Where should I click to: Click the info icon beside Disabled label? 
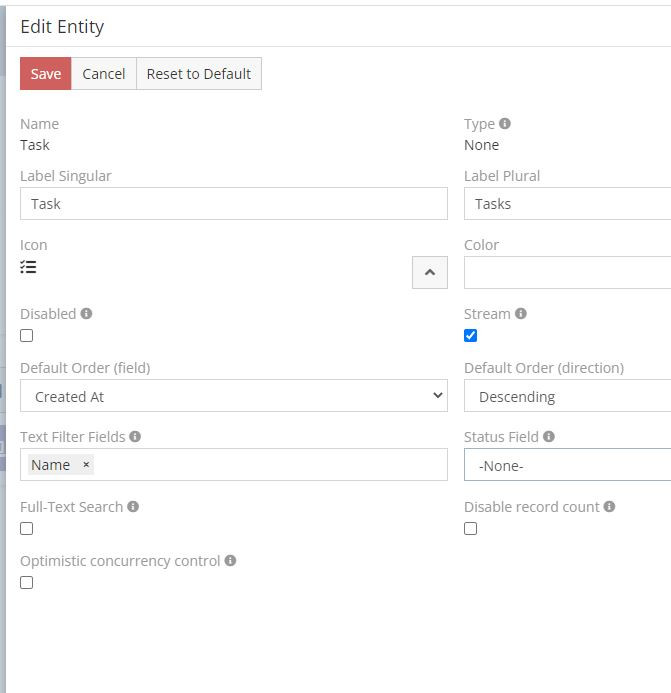[86, 314]
